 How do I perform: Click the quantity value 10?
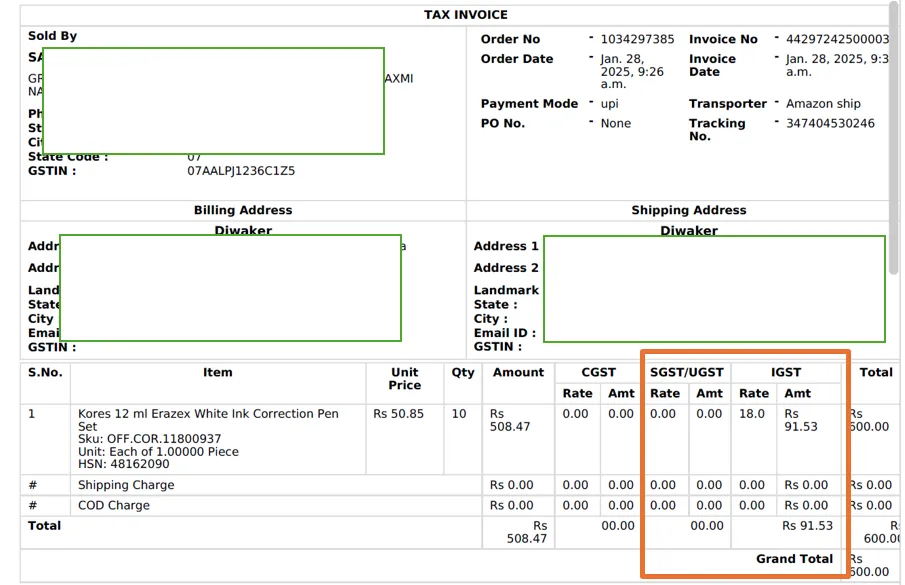pyautogui.click(x=459, y=414)
